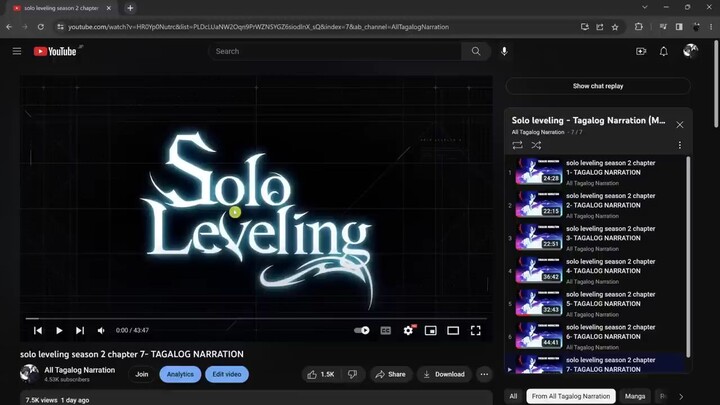Click the Create video icon
This screenshot has height=405, width=720.
pyautogui.click(x=641, y=51)
